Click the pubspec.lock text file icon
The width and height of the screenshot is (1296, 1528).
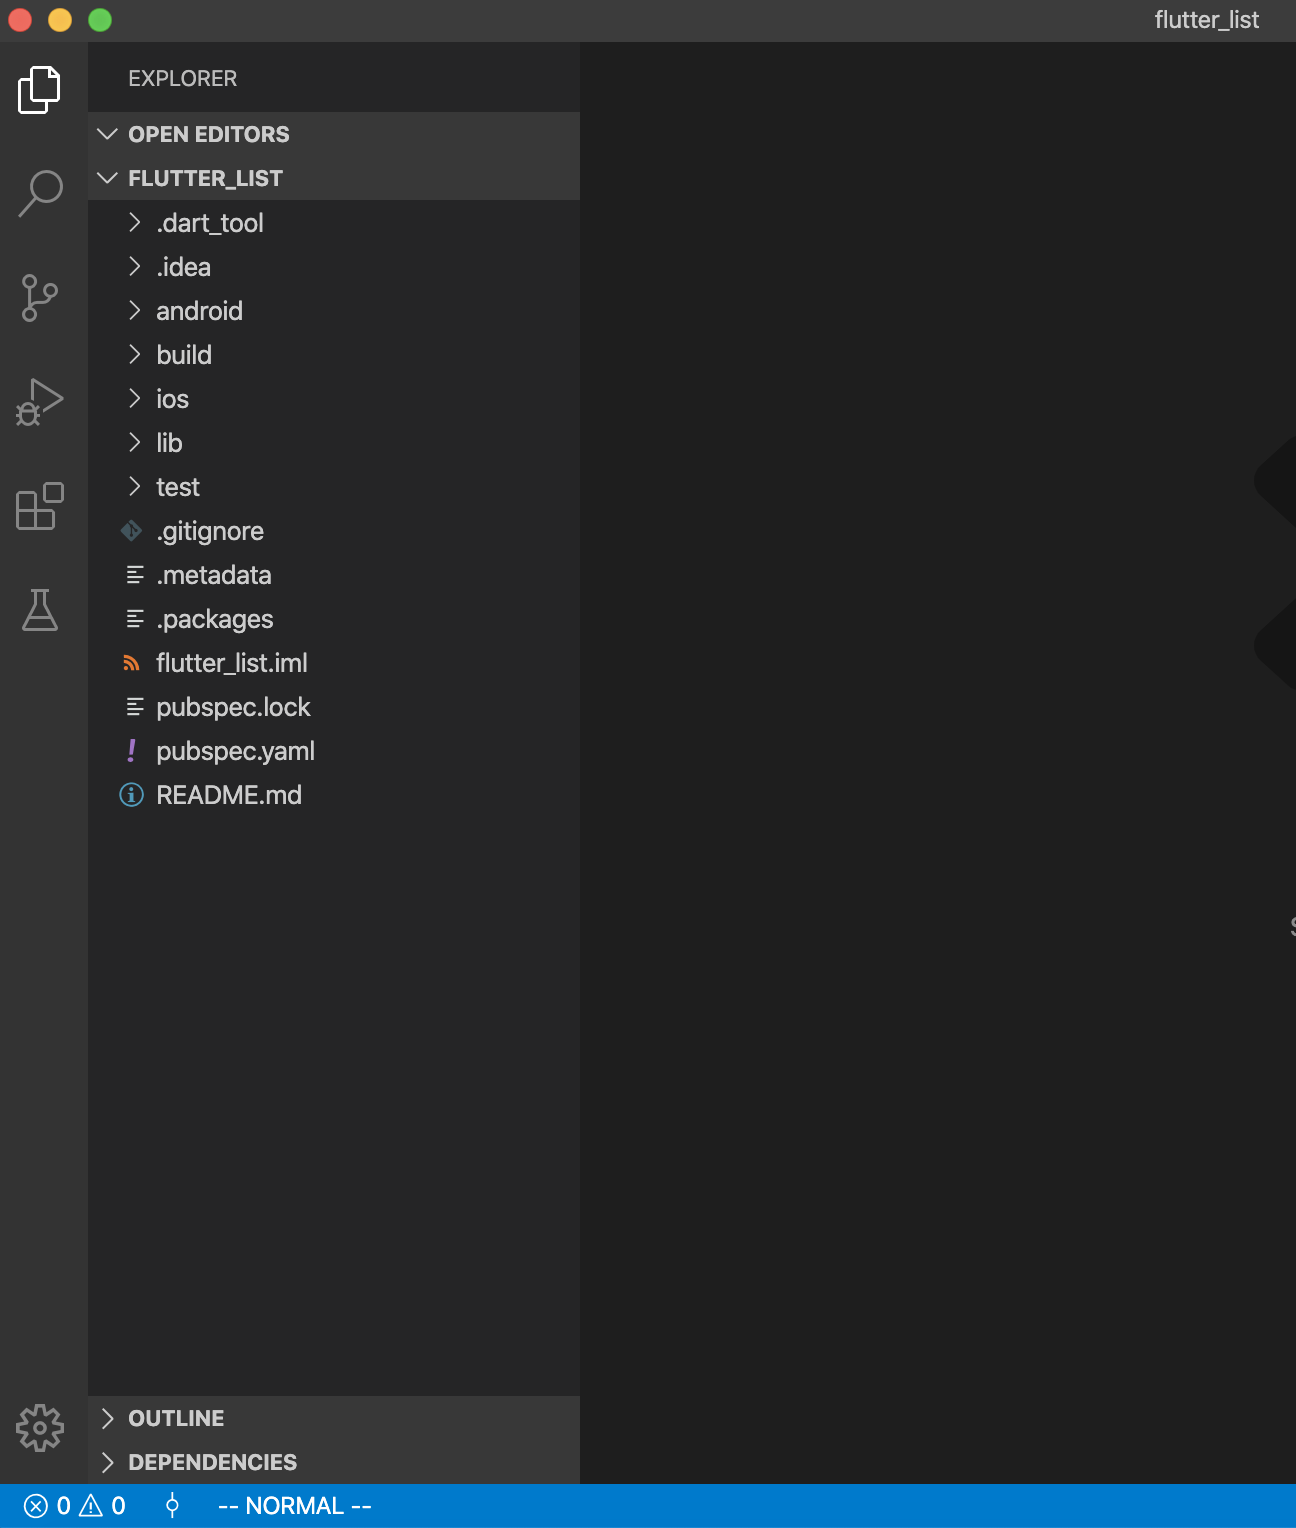pos(135,707)
